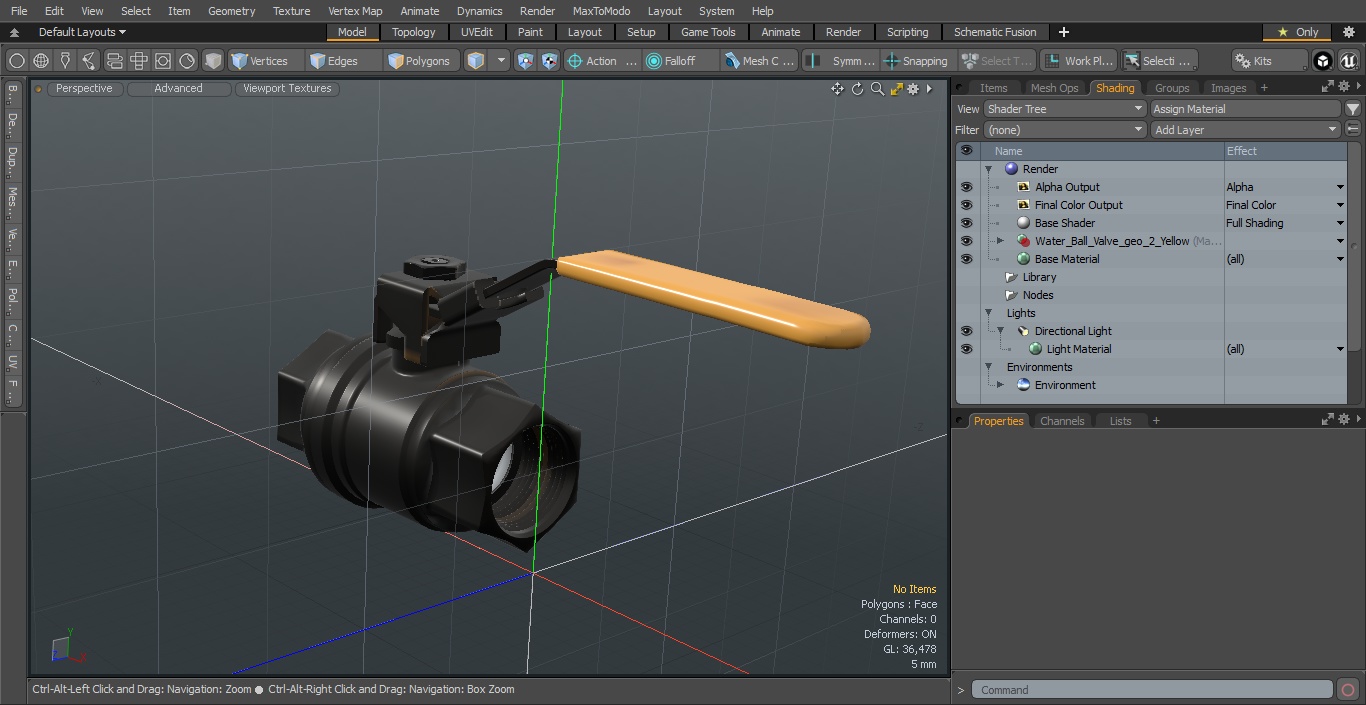Open the Geometry menu

click(231, 11)
